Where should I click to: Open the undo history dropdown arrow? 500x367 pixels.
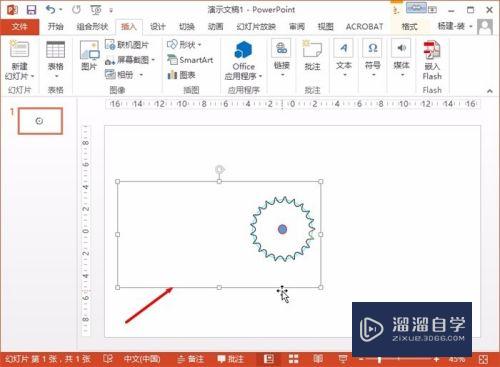pos(61,10)
